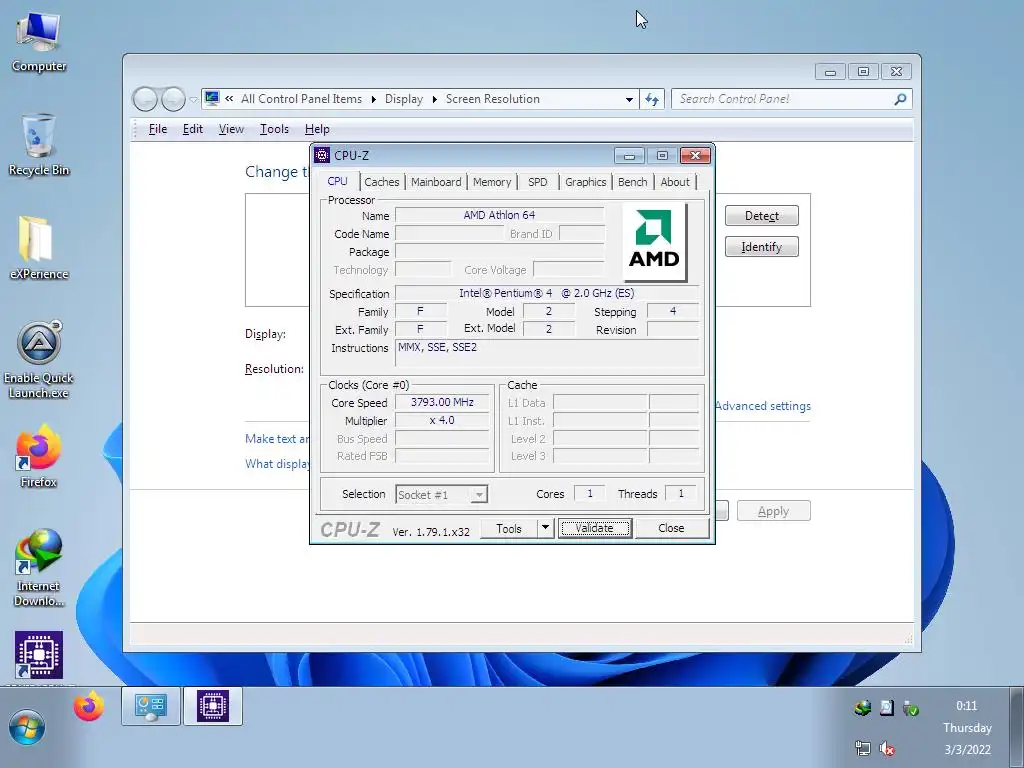Click the Close button in CPU-Z
This screenshot has height=768, width=1024.
point(671,528)
